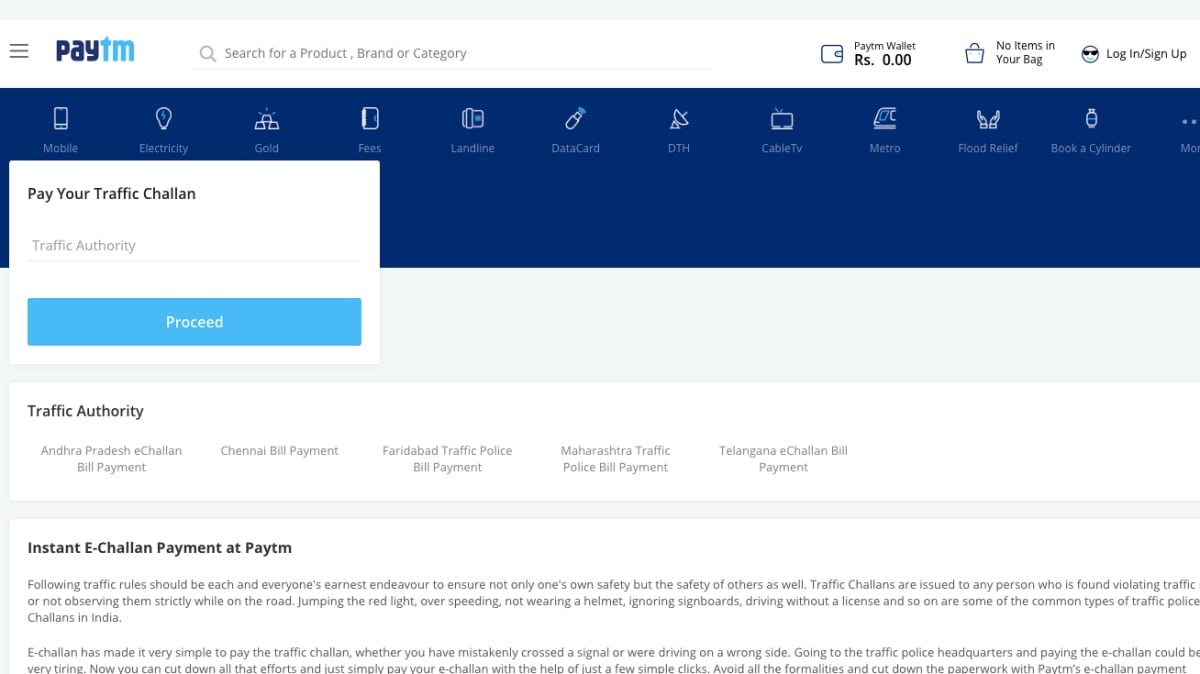This screenshot has width=1200, height=674.
Task: Click the DataCard category label
Action: click(x=576, y=148)
